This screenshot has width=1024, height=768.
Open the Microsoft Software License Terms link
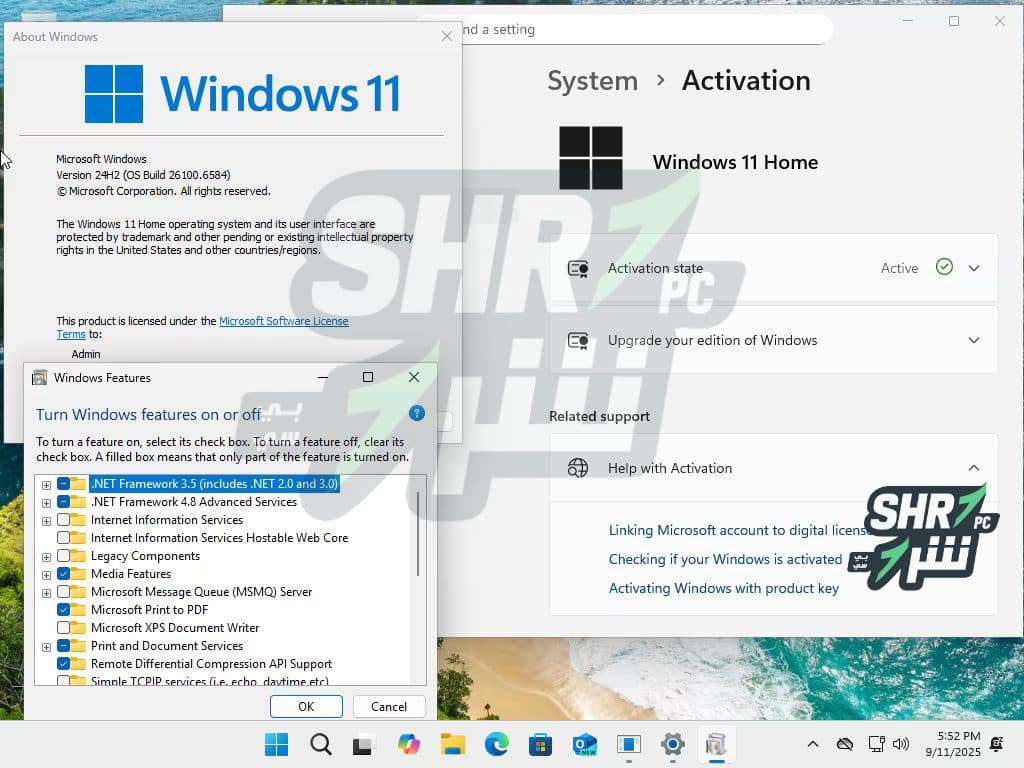click(283, 321)
